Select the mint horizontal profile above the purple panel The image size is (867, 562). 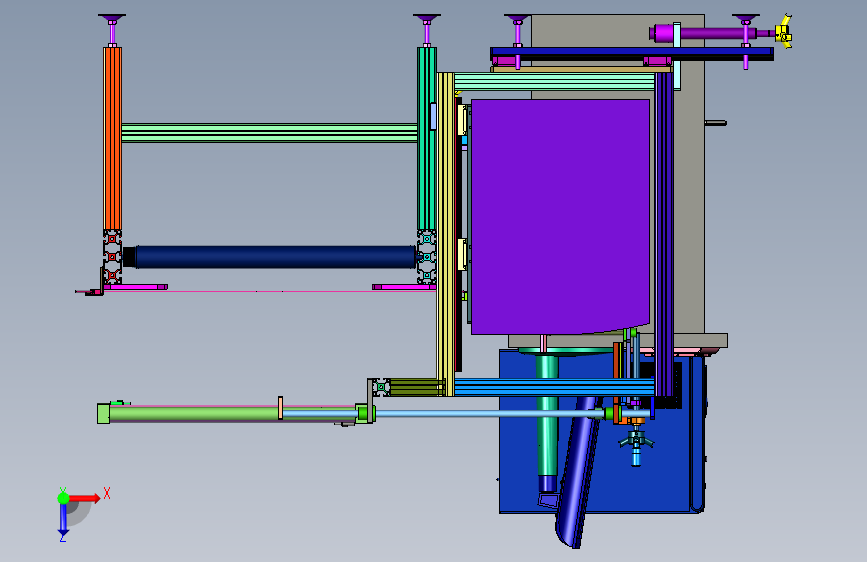(554, 82)
